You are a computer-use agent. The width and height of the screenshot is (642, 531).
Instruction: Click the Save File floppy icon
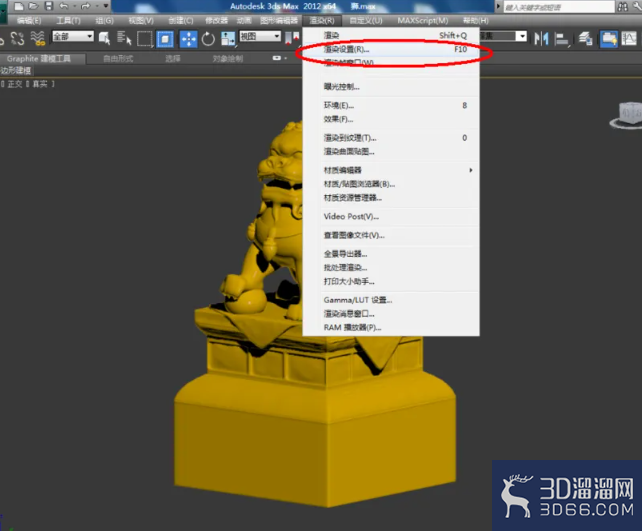tap(49, 6)
